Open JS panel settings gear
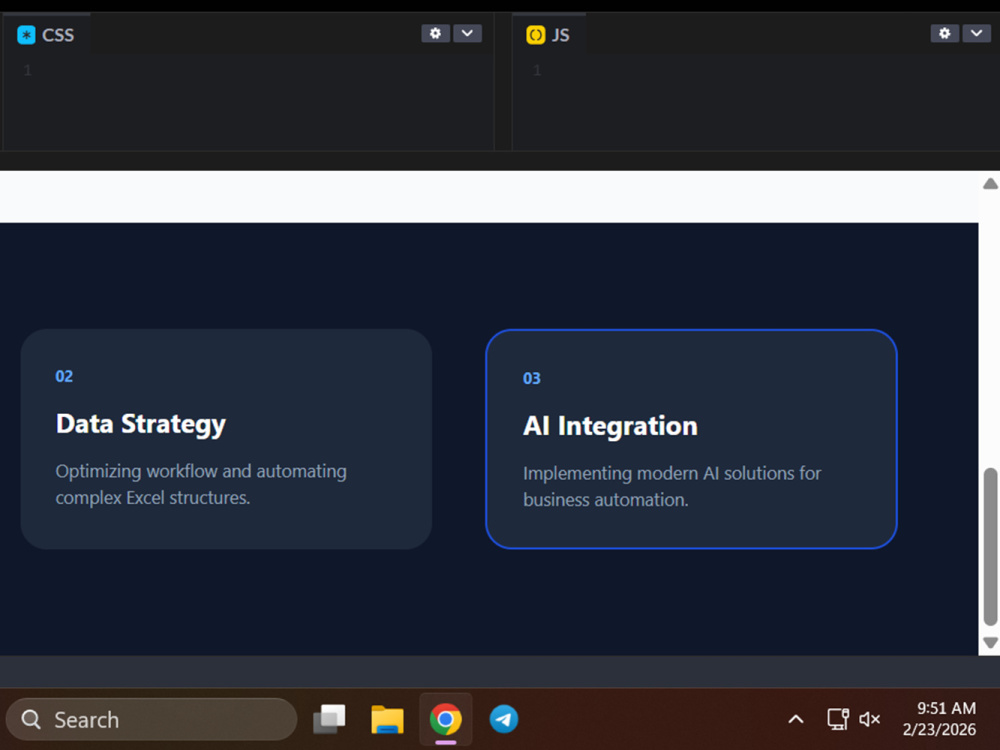 pos(945,33)
